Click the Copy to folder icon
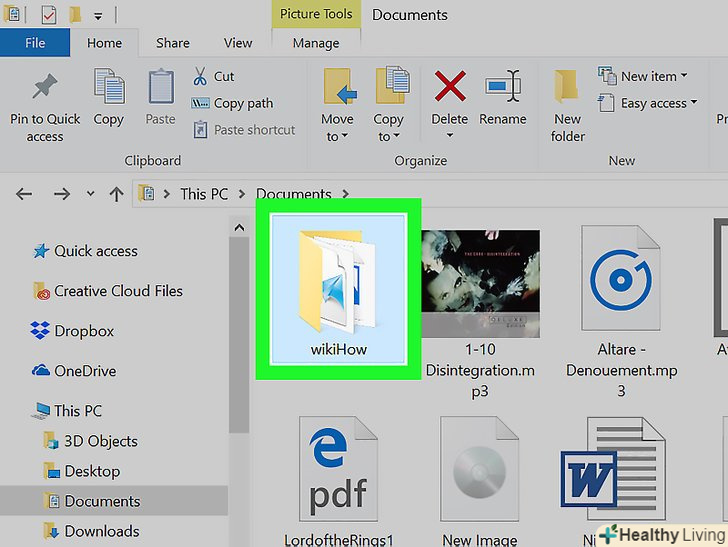 (x=392, y=85)
